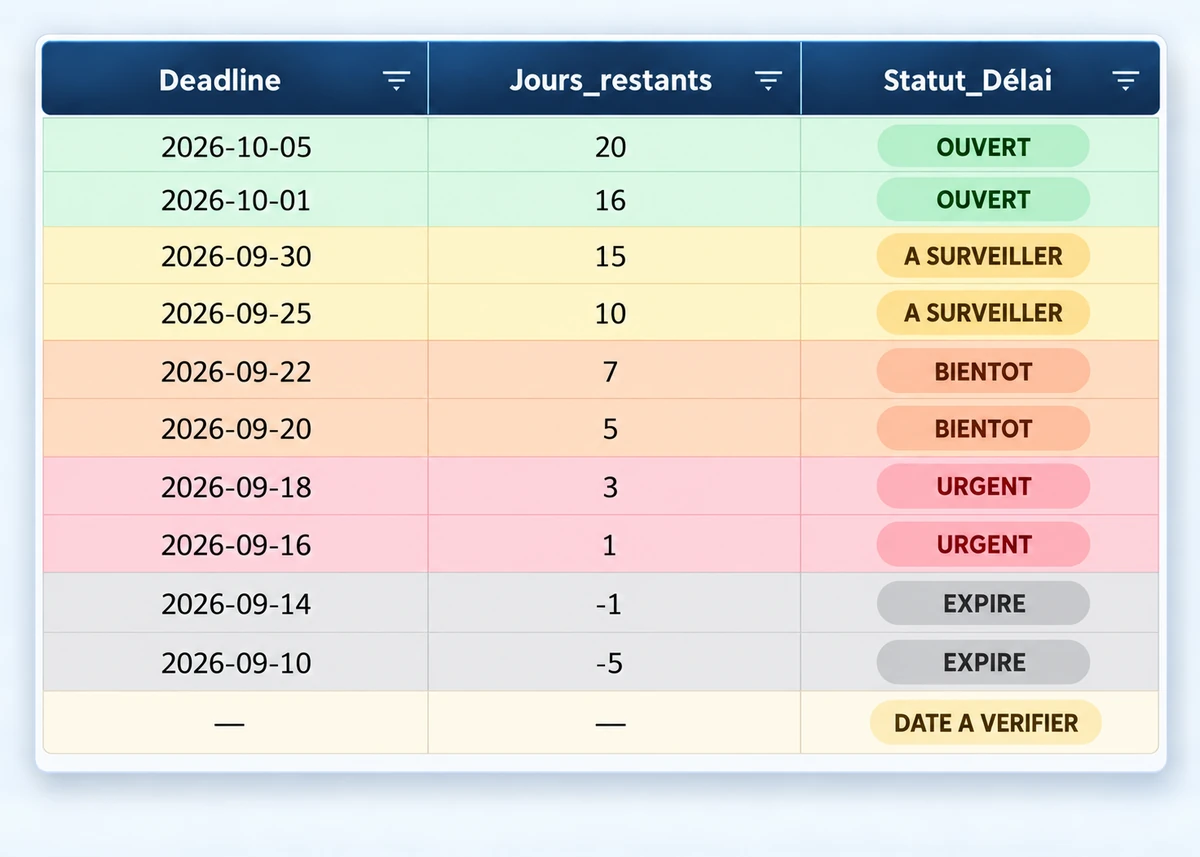This screenshot has width=1200, height=857.
Task: Click the days remaining value 10
Action: click(x=610, y=313)
